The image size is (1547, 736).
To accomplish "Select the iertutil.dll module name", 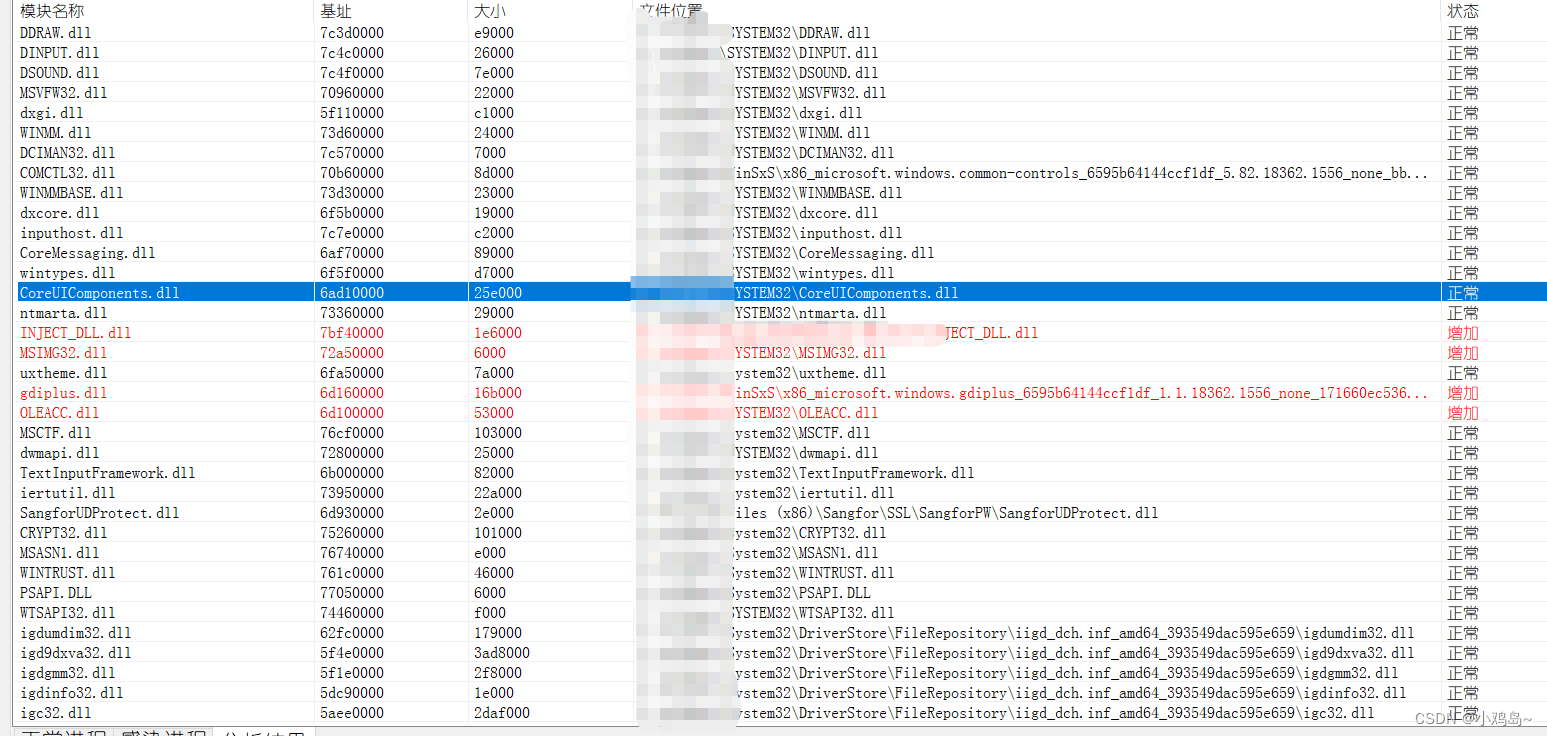I will 67,492.
